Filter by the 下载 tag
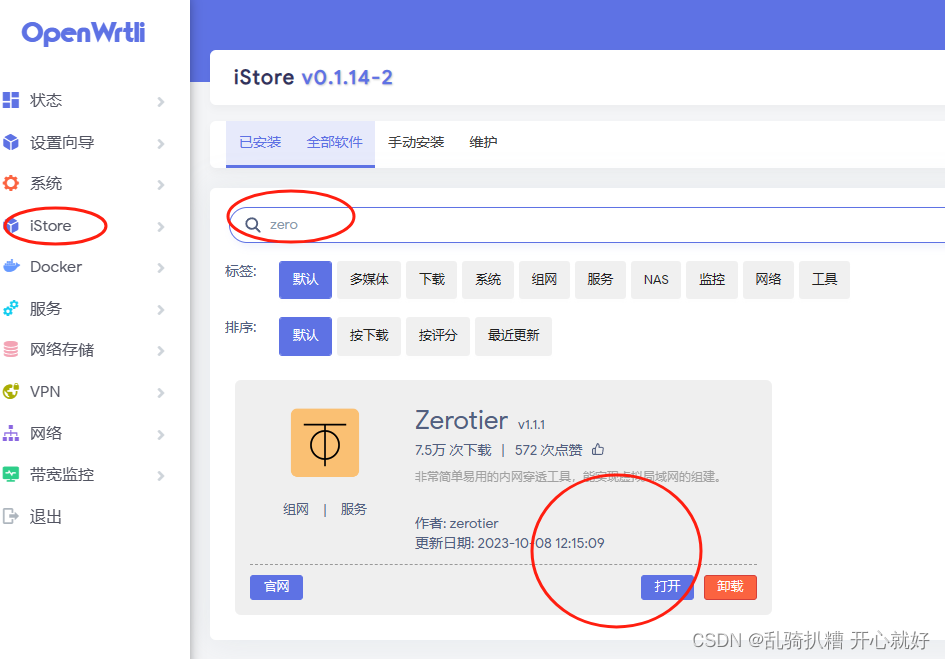This screenshot has width=945, height=659. click(432, 279)
